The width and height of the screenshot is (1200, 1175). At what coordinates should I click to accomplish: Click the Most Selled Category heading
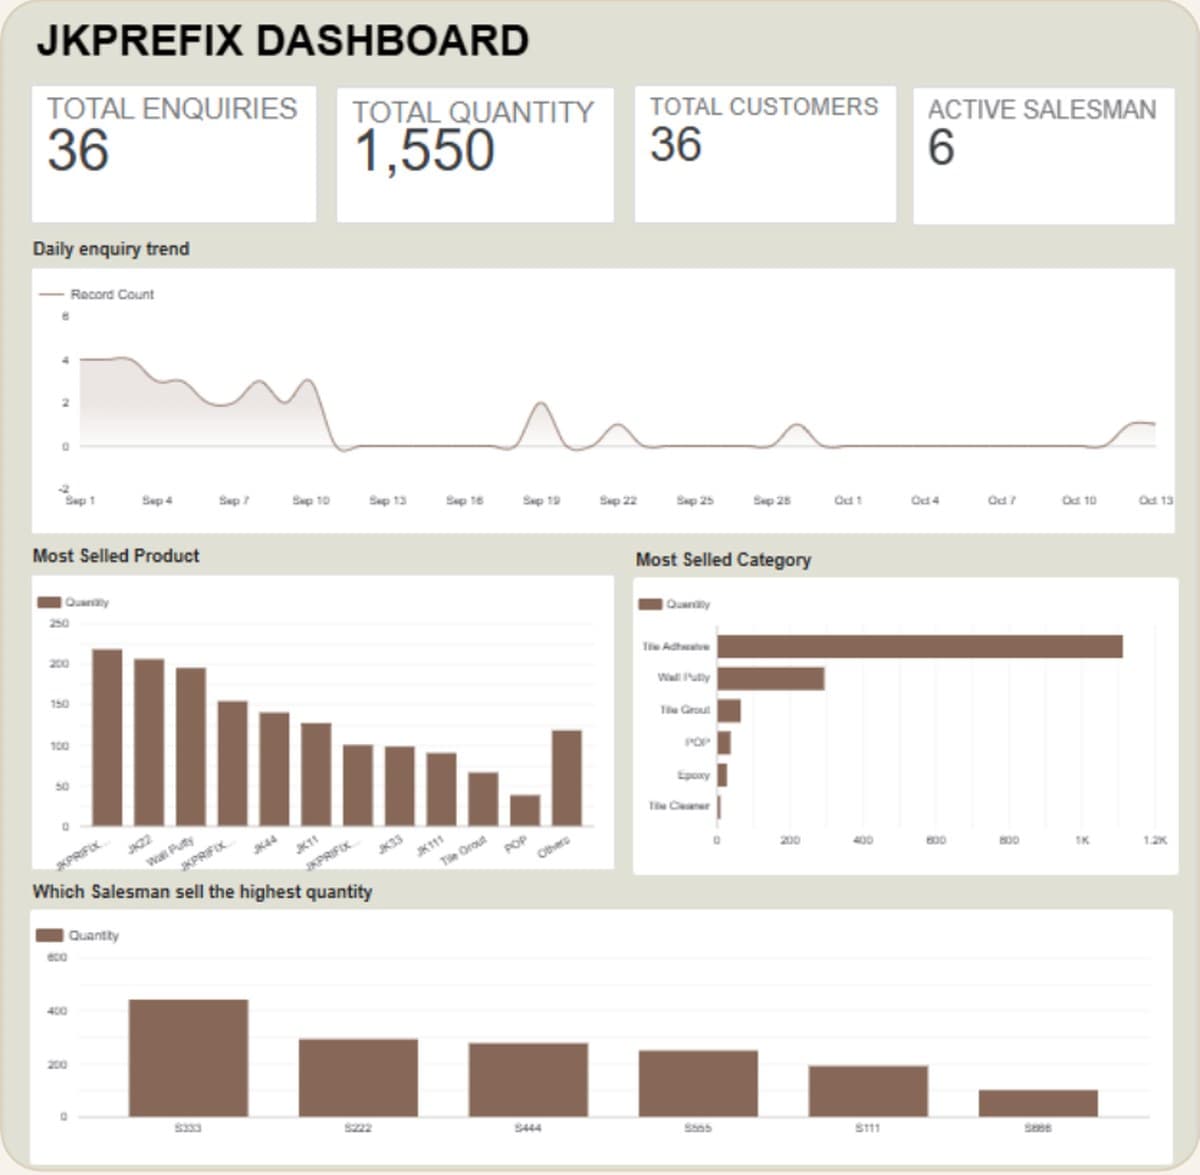(x=724, y=560)
